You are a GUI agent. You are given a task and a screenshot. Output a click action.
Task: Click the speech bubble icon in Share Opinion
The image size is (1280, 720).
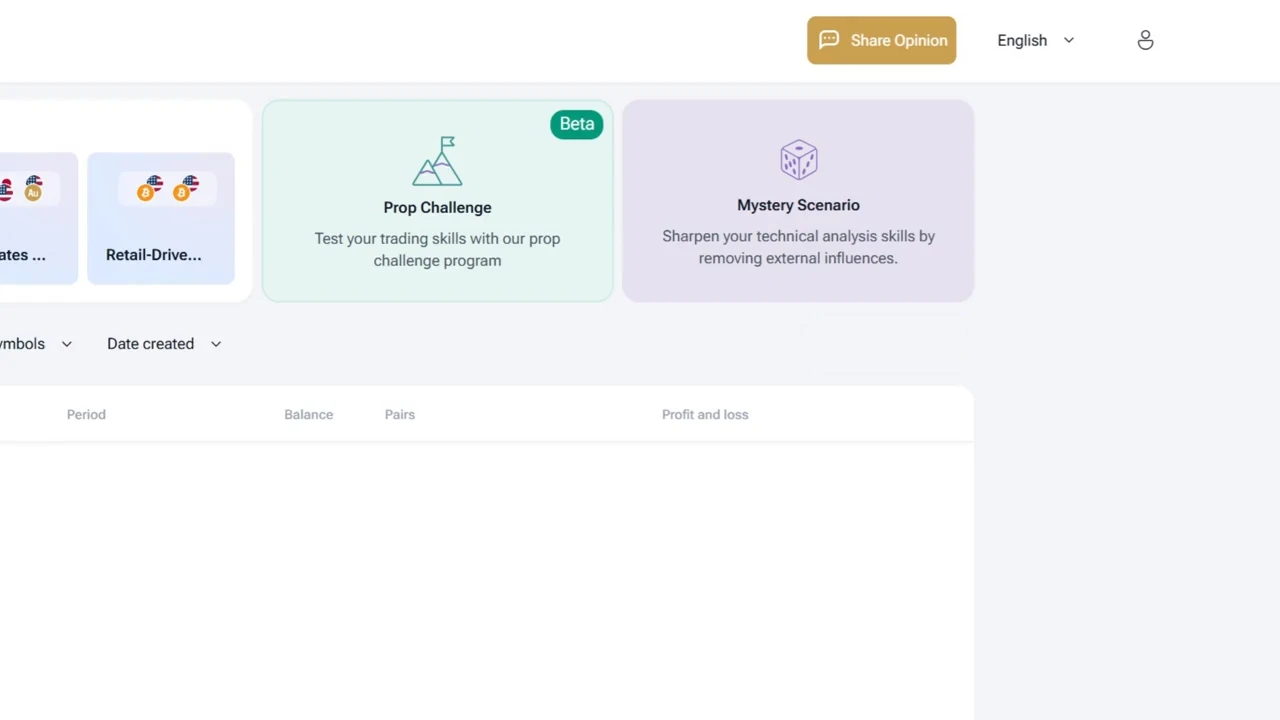(x=829, y=40)
